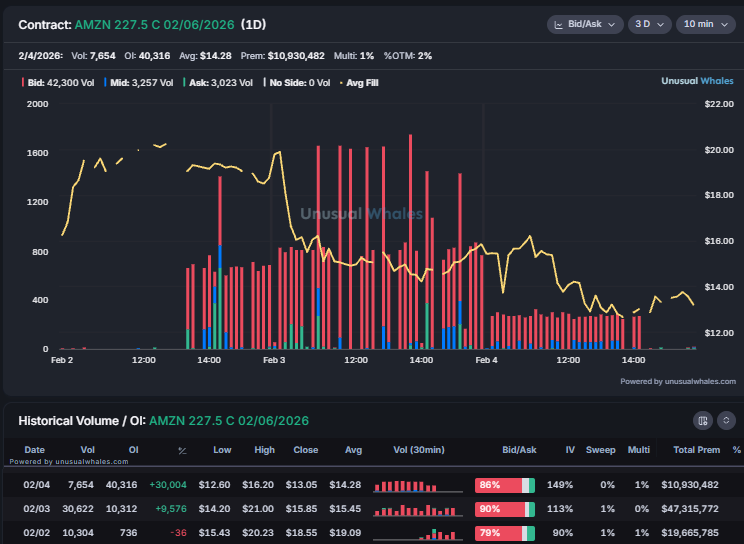Click the green contract name in chart title
The width and height of the screenshot is (744, 544).
(x=153, y=23)
